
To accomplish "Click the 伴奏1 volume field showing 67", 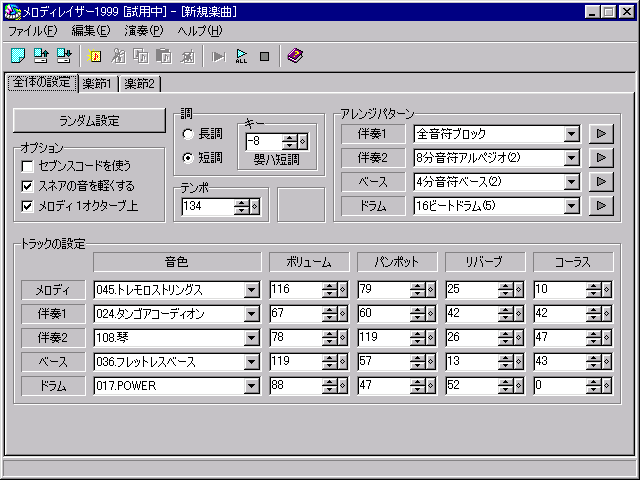I will coord(296,314).
